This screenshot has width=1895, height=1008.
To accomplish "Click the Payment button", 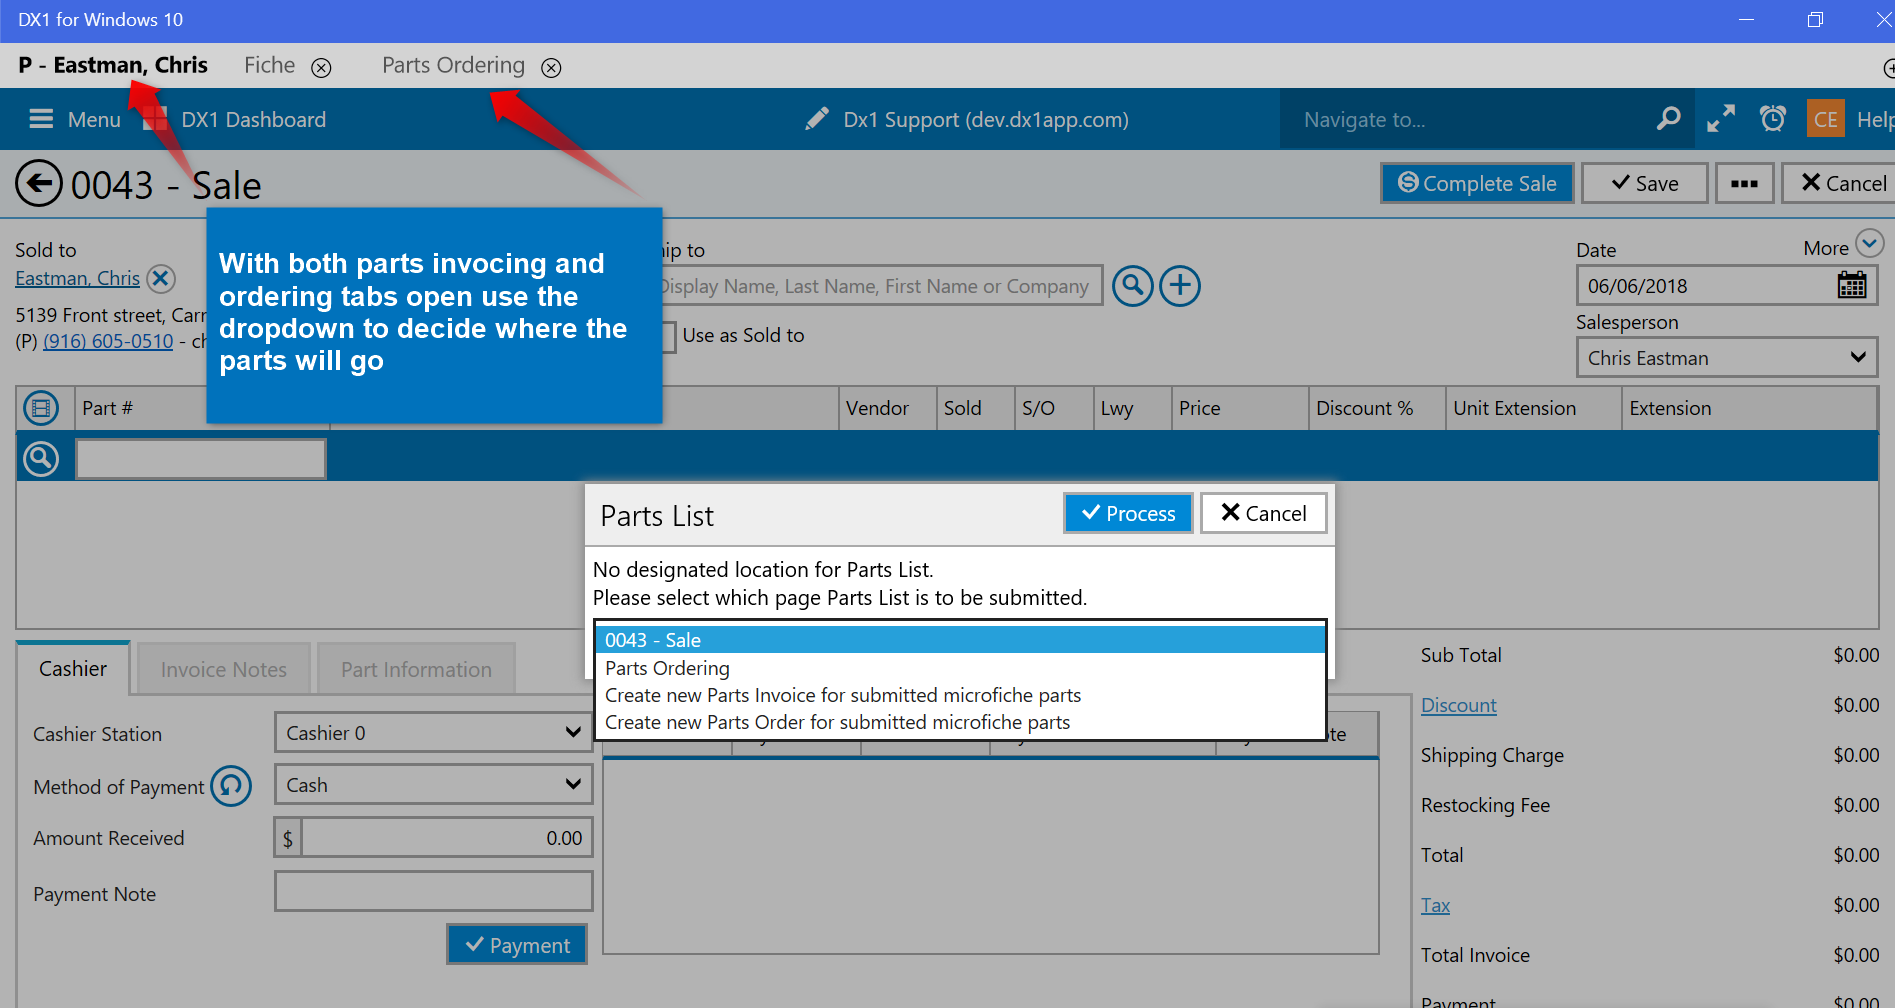I will pos(517,945).
